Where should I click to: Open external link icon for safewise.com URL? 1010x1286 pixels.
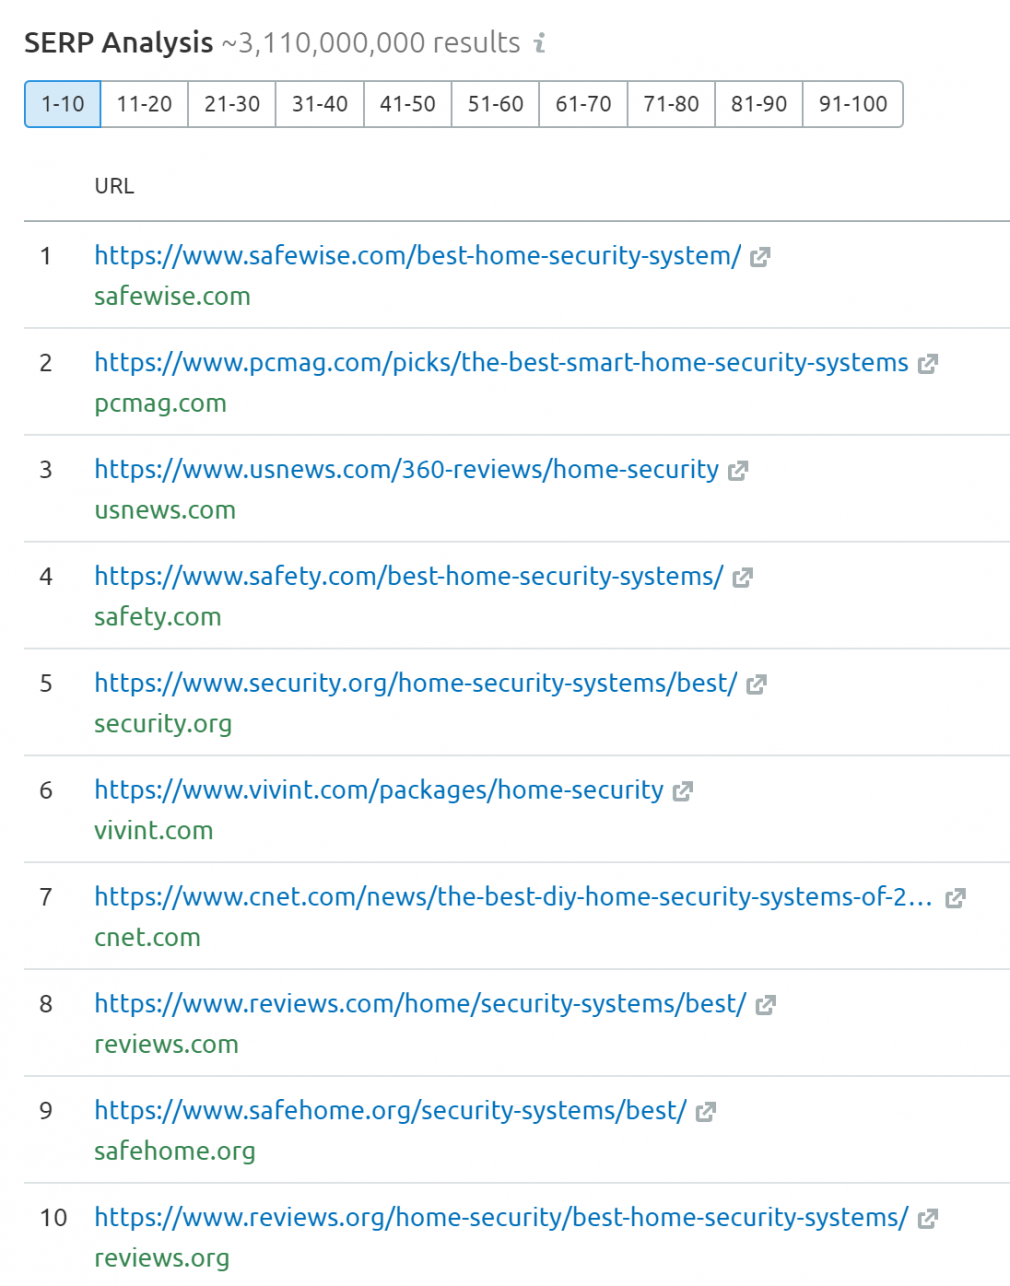tap(760, 257)
